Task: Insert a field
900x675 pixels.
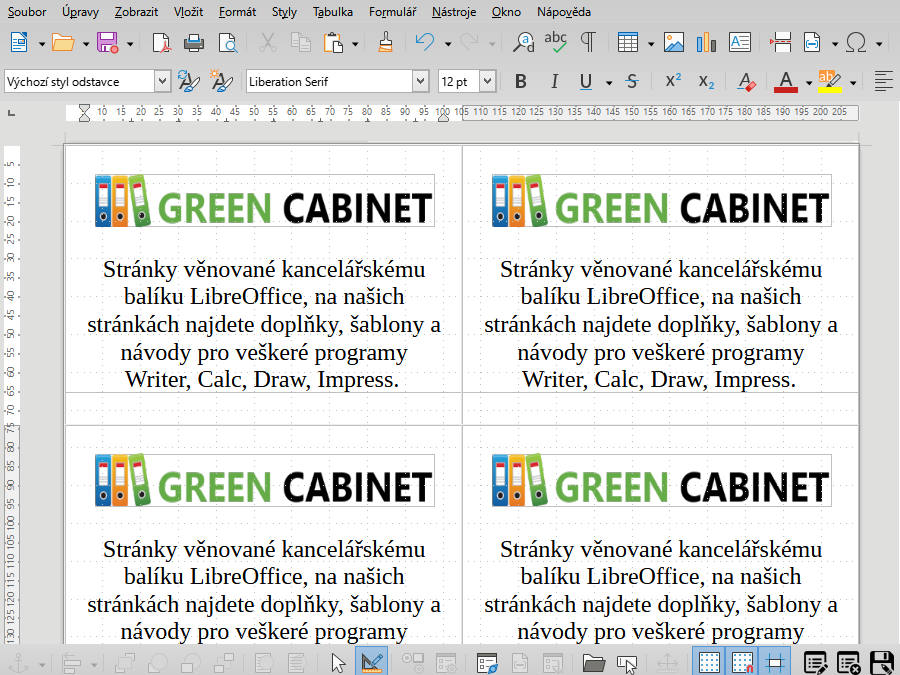Action: [812, 42]
